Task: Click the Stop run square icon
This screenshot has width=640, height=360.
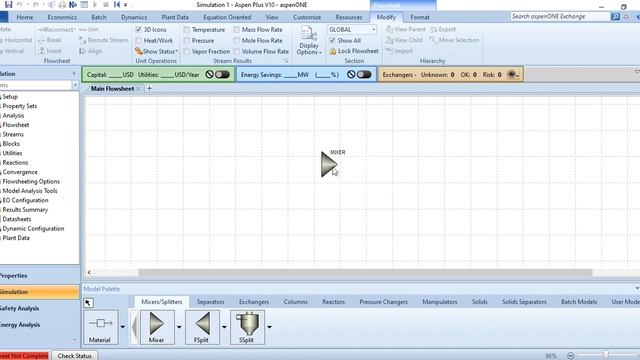Action: click(106, 5)
